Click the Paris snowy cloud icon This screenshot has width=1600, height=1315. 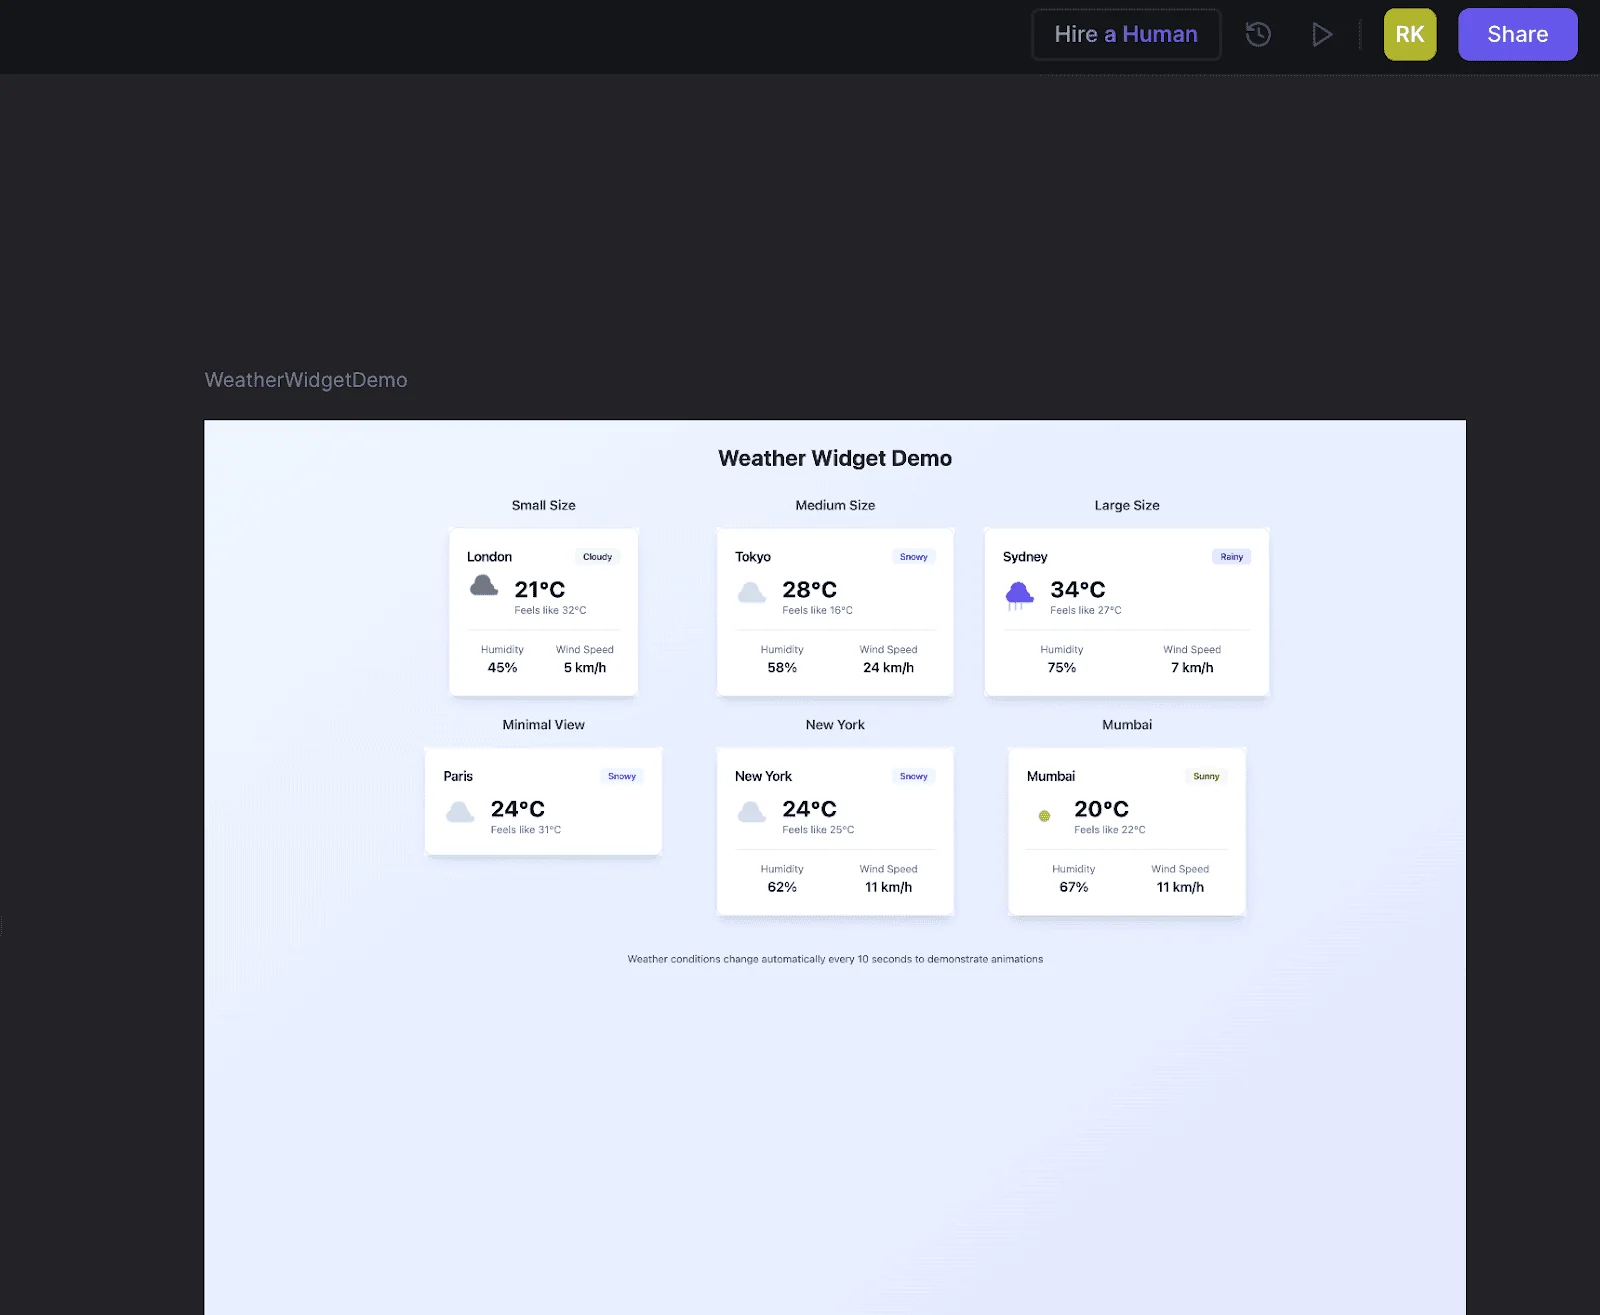coord(460,812)
